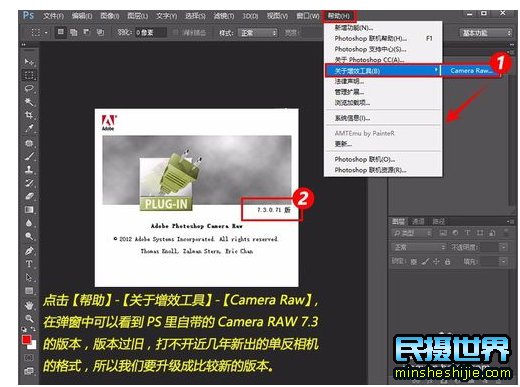520x387 pixels.
Task: Select the Gradient tool
Action: point(29,210)
